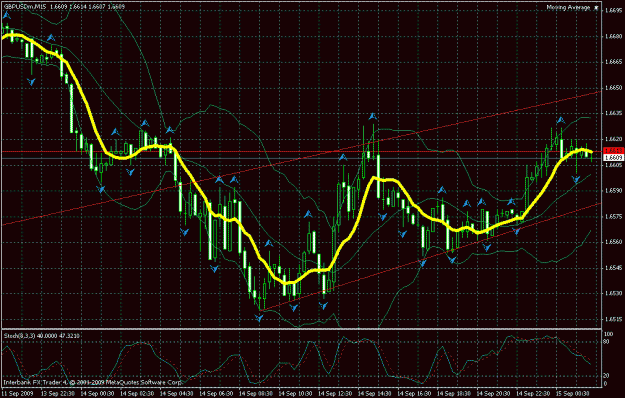Click the white 1.6609 current price tag

(613, 158)
